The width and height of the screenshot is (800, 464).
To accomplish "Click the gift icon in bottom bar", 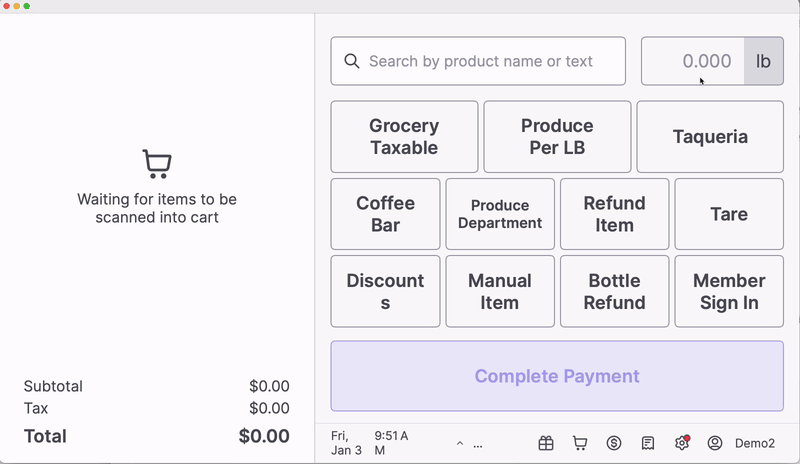I will (546, 443).
